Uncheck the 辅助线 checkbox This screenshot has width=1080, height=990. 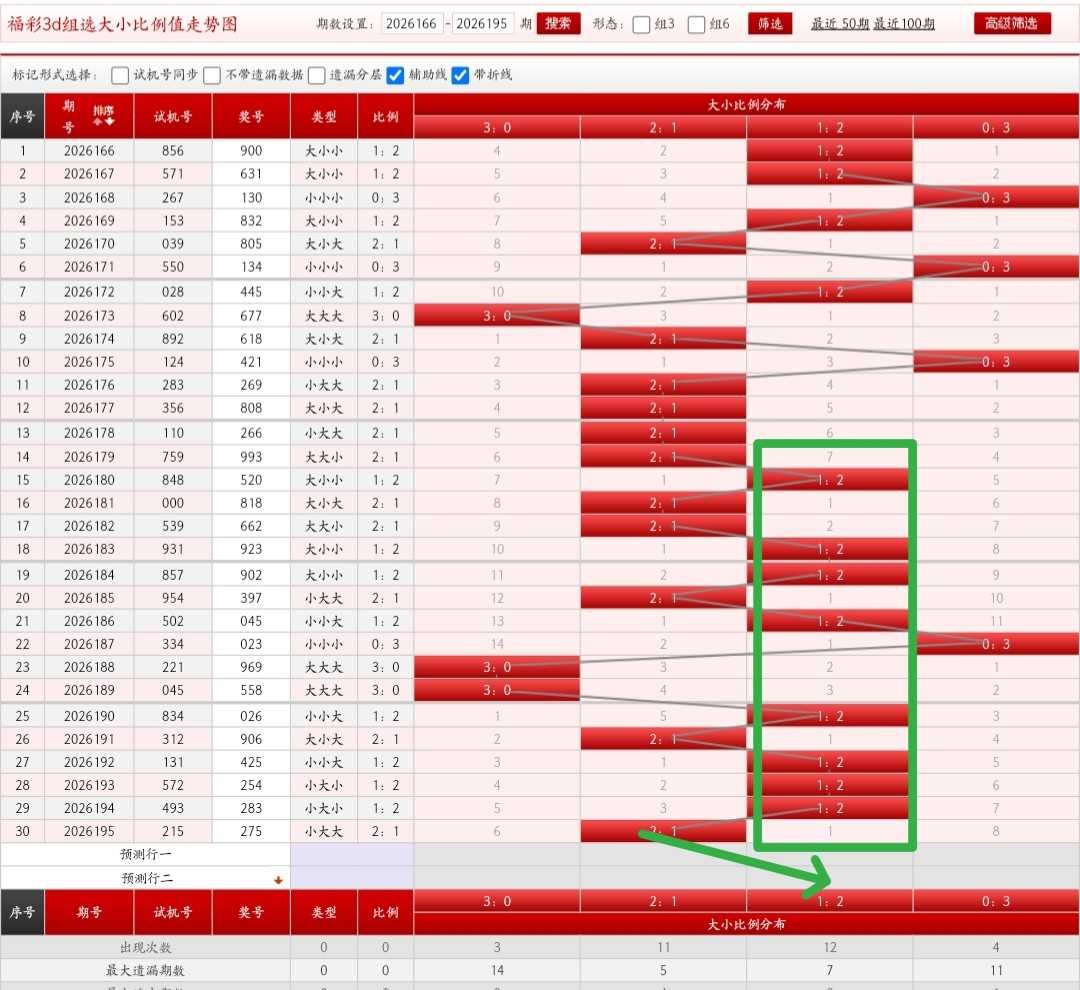click(x=395, y=75)
